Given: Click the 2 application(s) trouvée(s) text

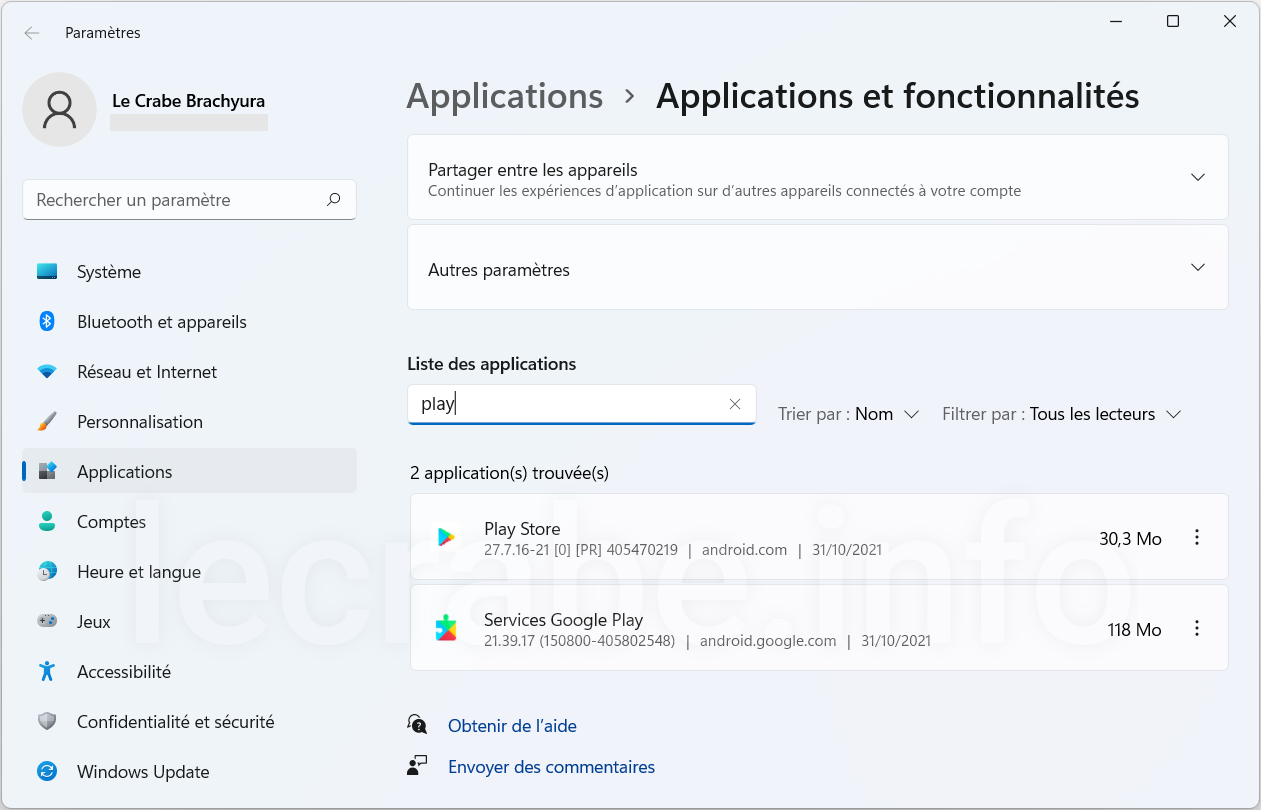Looking at the screenshot, I should pos(510,473).
